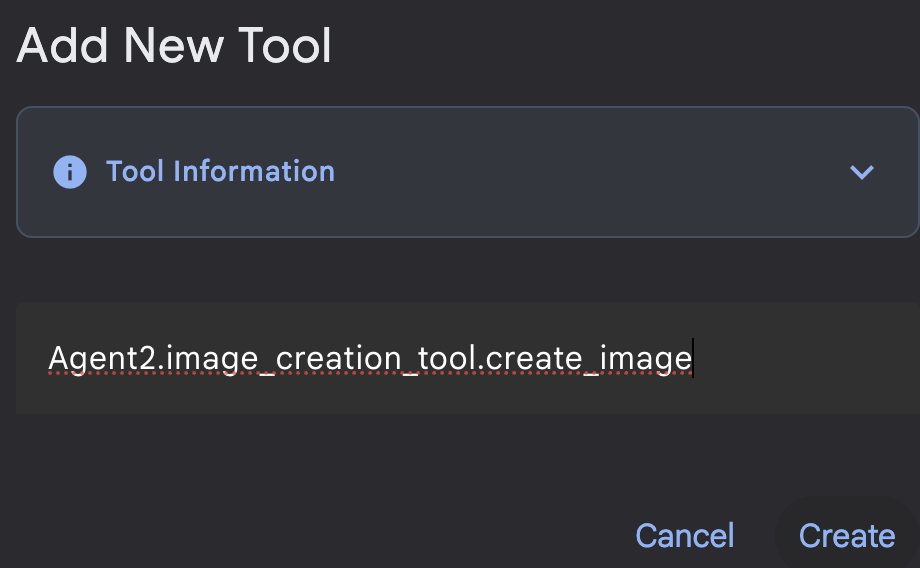
Task: Click the word Tool in the dialog title
Action: [290, 46]
